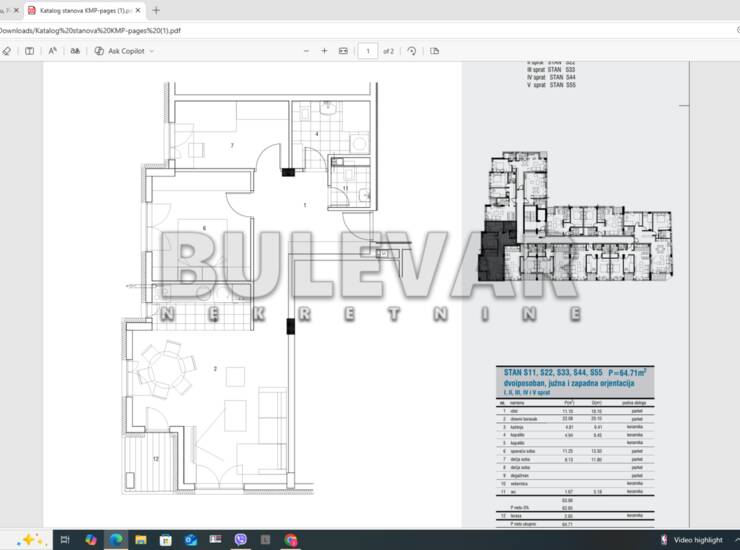This screenshot has width=740, height=550.
Task: Click the Fit to width icon
Action: click(343, 50)
